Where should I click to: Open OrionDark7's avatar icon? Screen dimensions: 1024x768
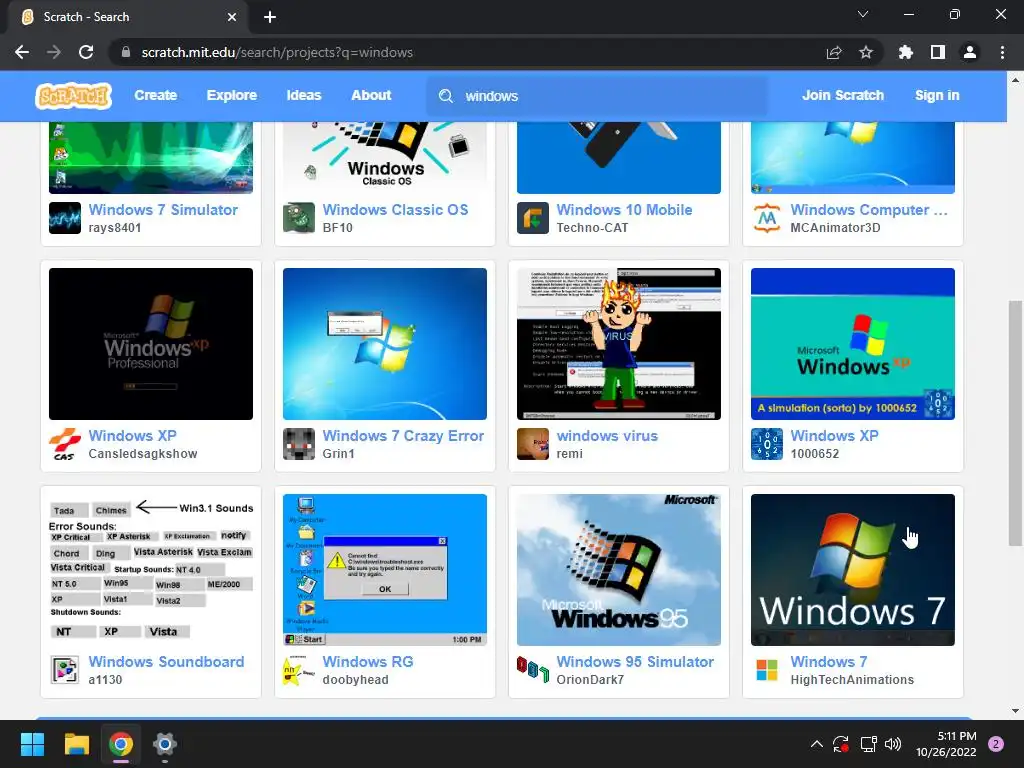coord(533,670)
